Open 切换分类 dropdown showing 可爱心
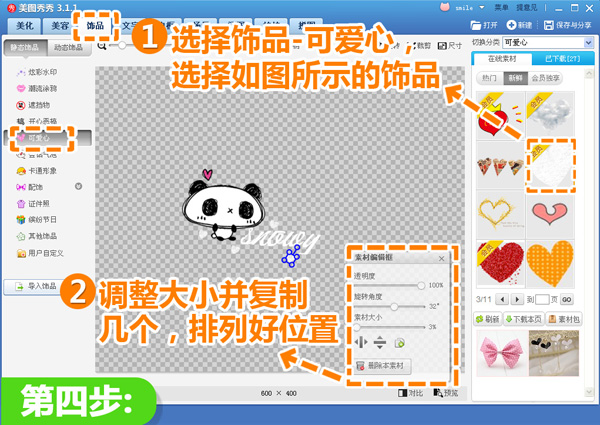This screenshot has height=425, width=600. pos(548,42)
